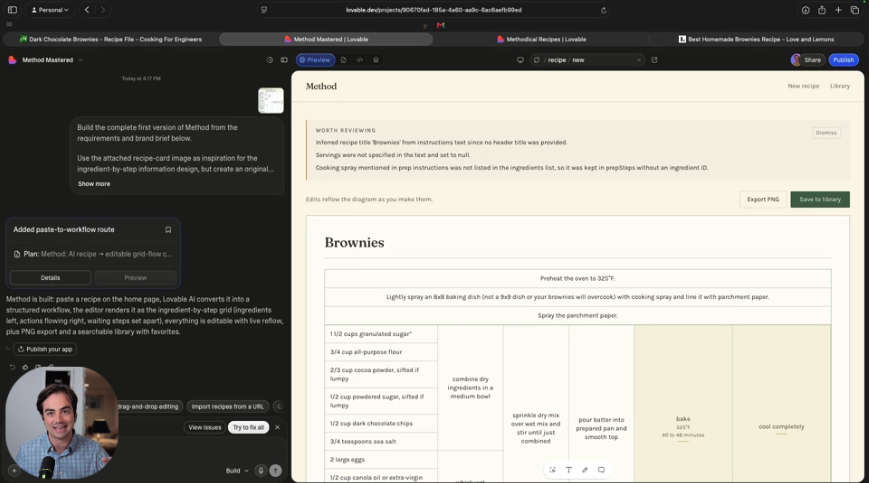Click the Export PNG button
Image resolution: width=869 pixels, height=483 pixels.
point(763,199)
